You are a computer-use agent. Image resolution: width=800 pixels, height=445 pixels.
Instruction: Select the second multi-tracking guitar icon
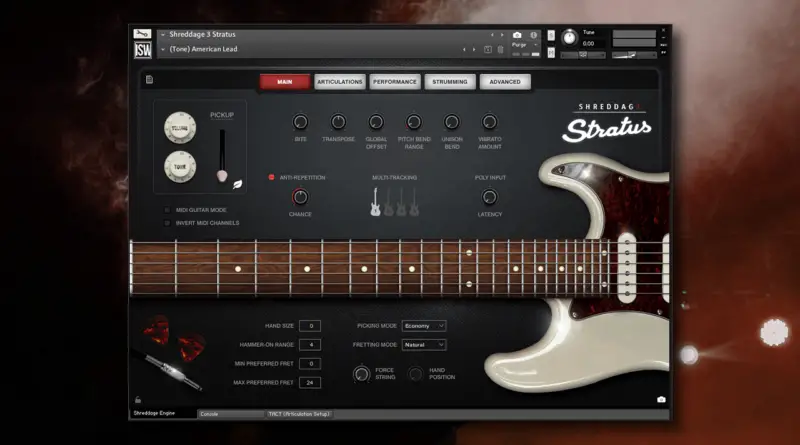(x=389, y=202)
